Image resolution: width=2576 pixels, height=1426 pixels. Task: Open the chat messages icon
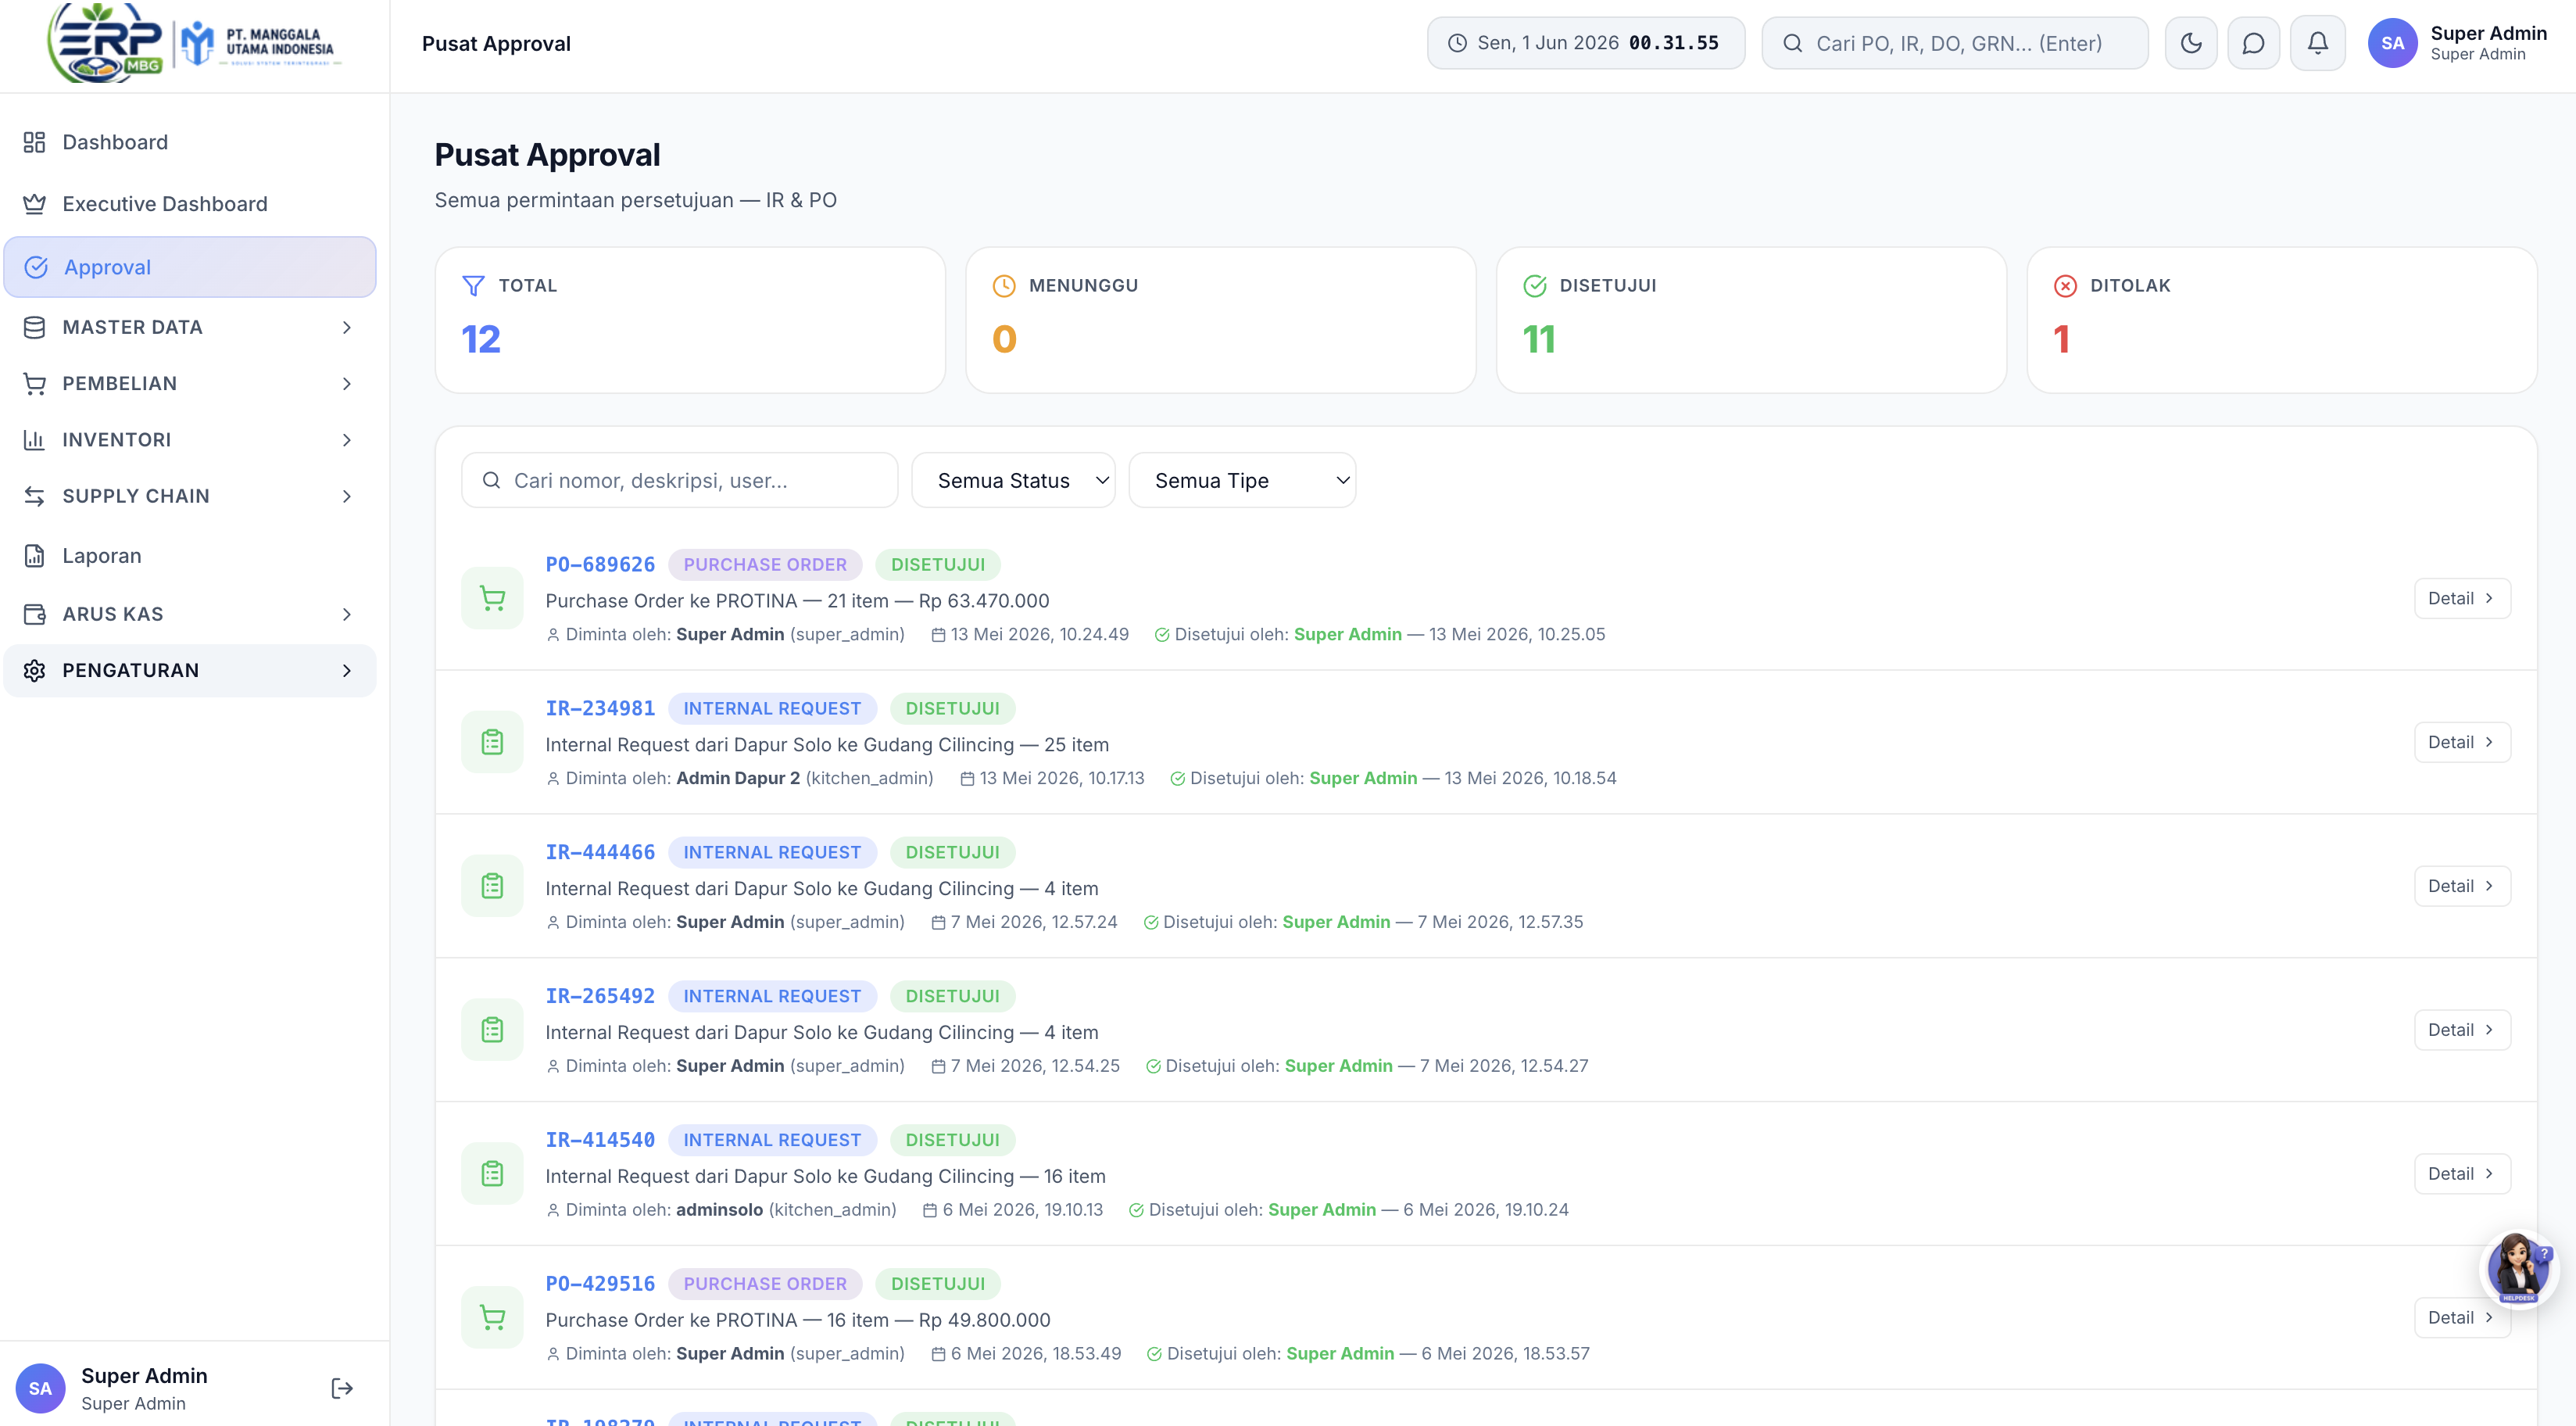pyautogui.click(x=2253, y=43)
